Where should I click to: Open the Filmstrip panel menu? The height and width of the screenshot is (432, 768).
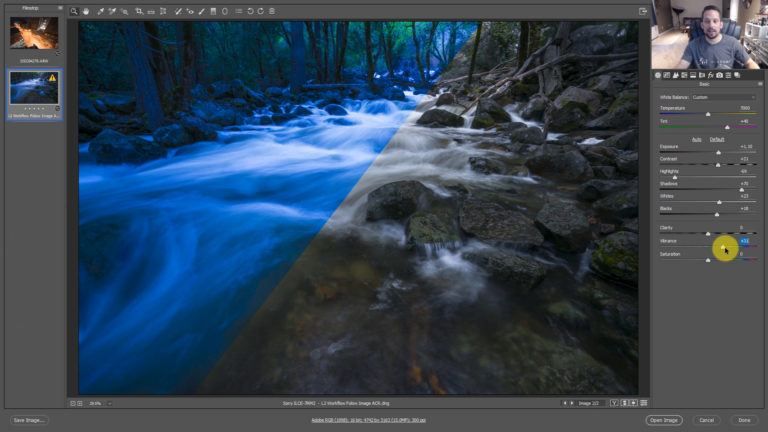point(60,8)
